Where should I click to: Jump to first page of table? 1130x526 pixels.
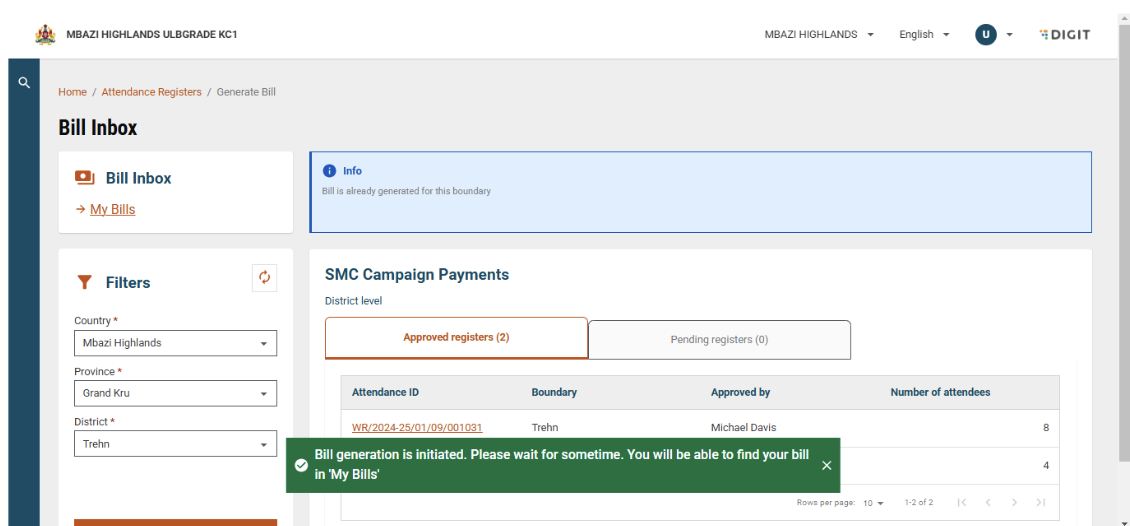(x=962, y=502)
